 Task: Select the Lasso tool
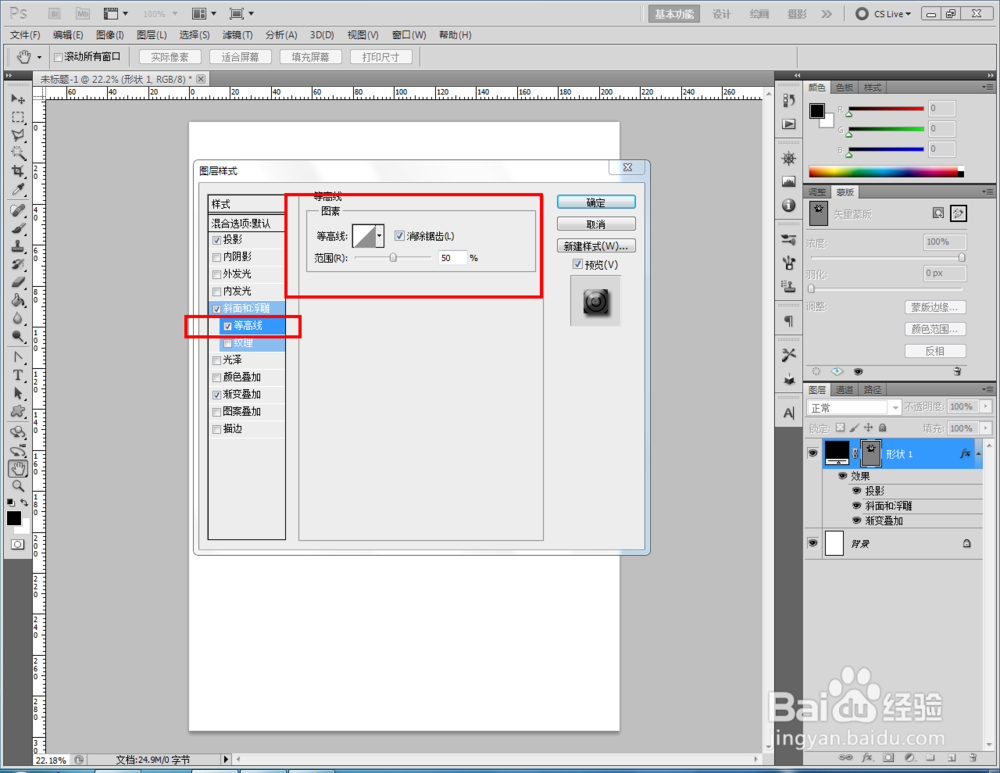click(x=18, y=135)
